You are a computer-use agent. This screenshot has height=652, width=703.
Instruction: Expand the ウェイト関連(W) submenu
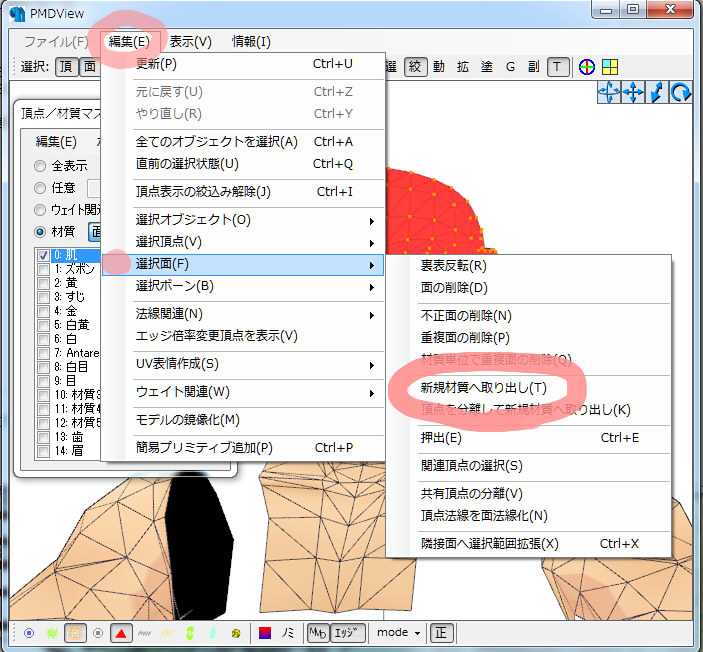point(243,392)
